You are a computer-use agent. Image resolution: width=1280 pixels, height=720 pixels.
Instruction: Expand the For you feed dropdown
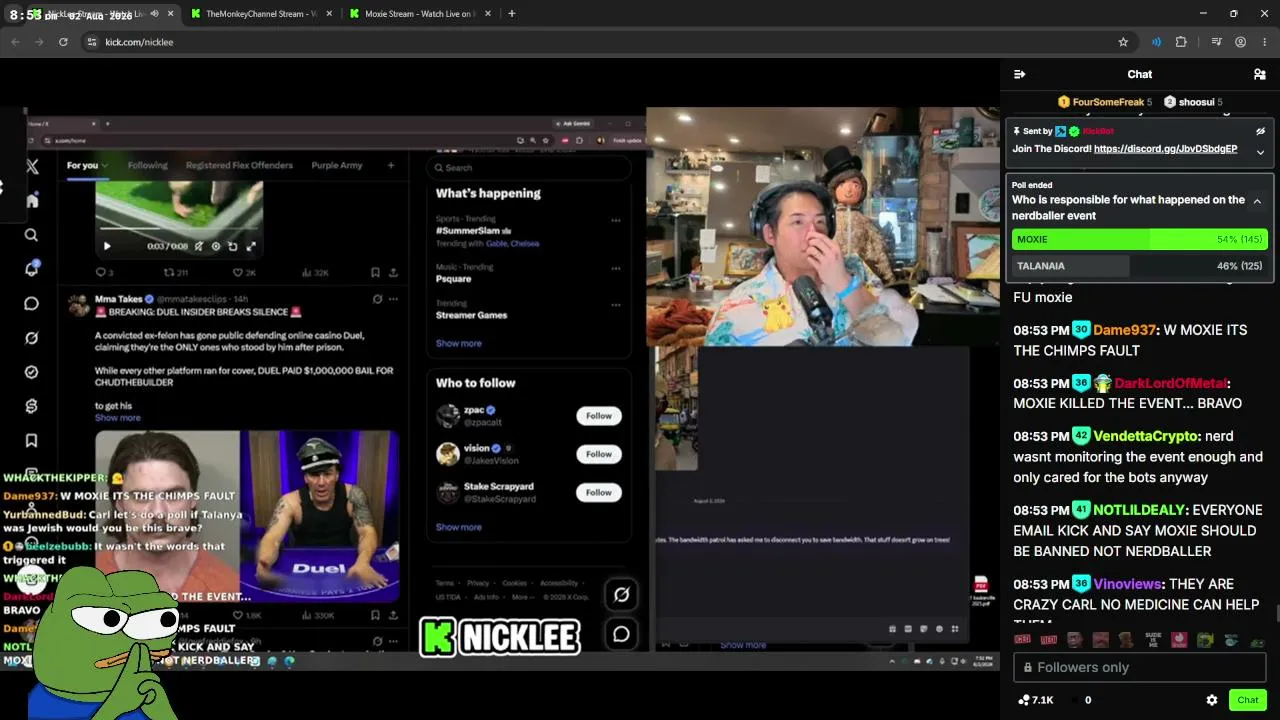104,166
